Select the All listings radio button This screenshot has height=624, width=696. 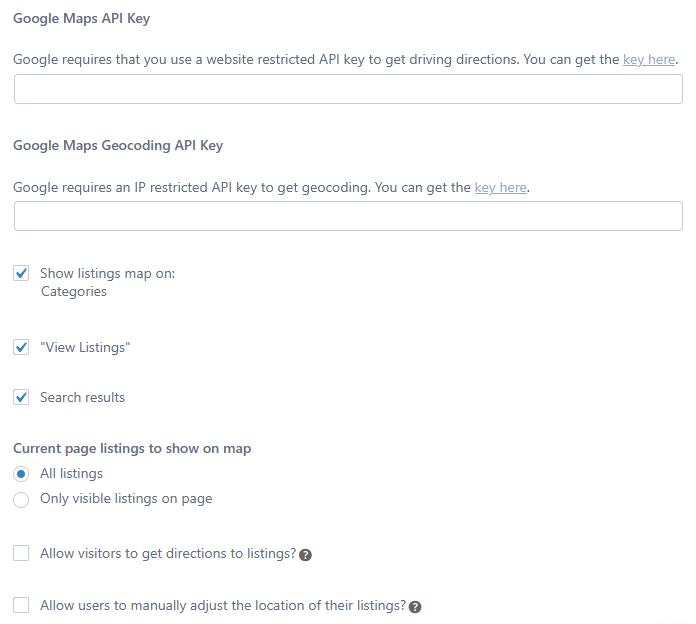(21, 474)
